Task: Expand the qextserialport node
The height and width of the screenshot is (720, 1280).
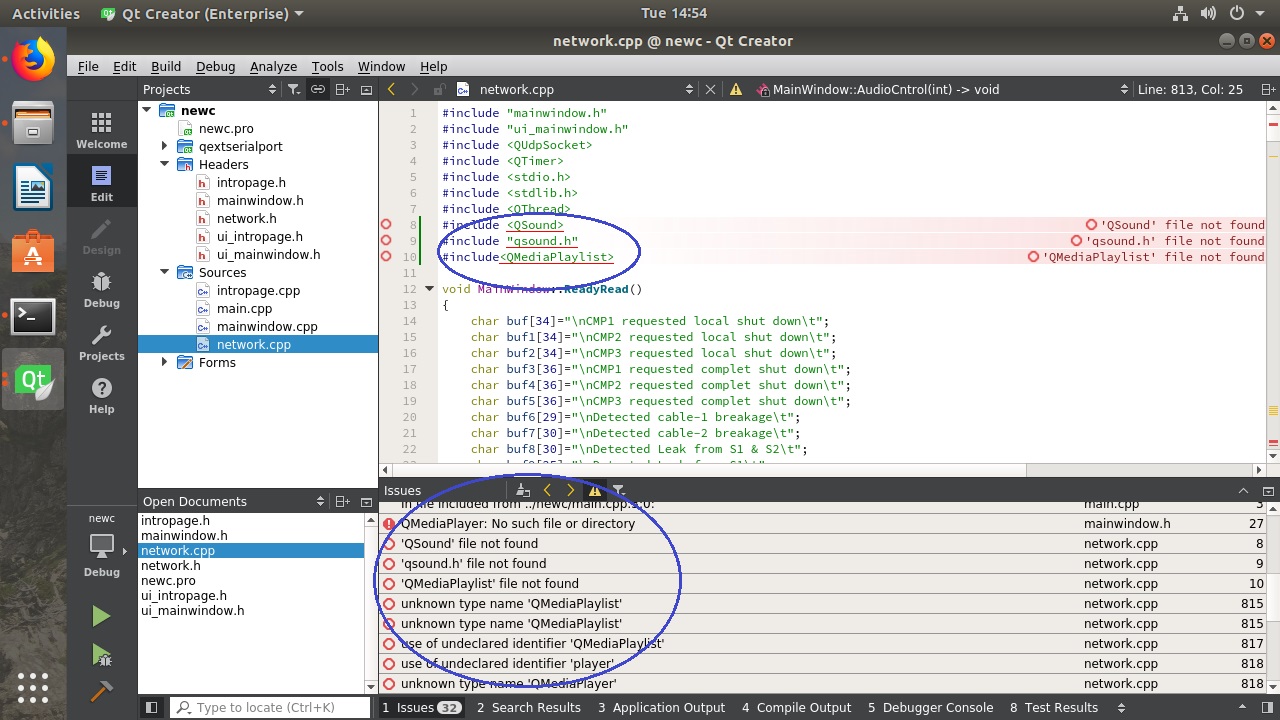Action: tap(165, 146)
